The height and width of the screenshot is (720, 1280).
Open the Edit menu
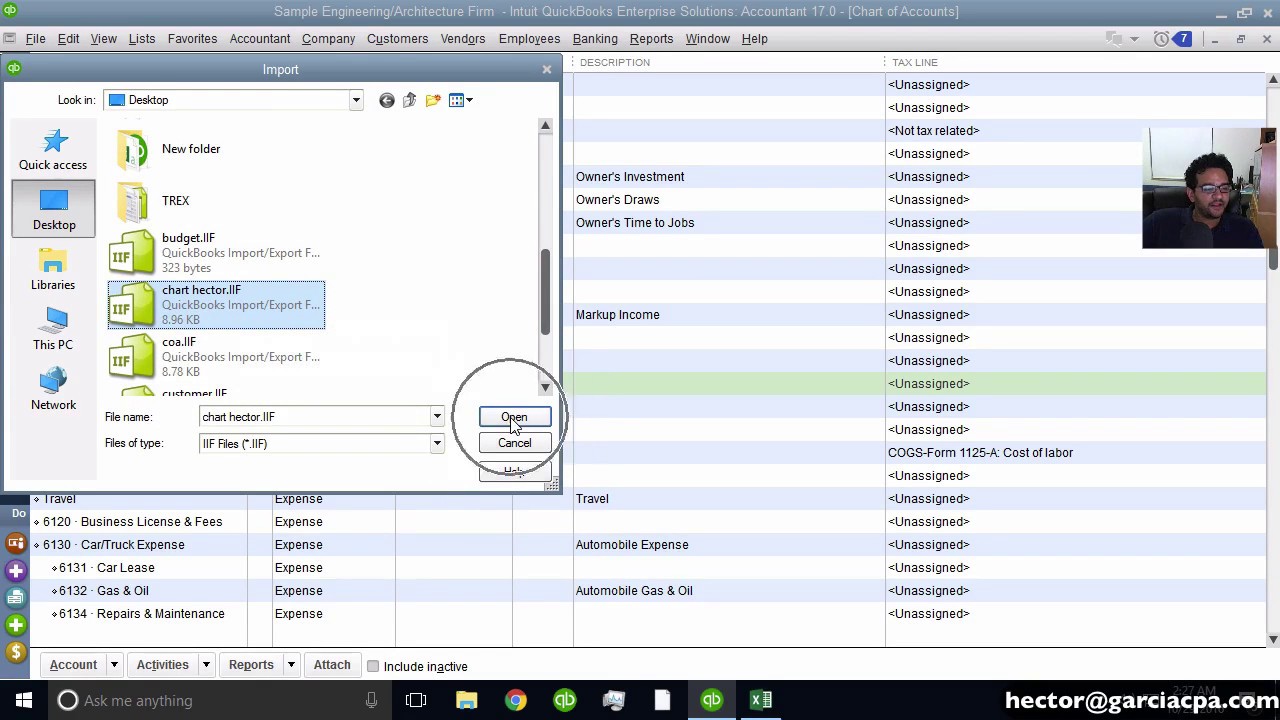68,39
